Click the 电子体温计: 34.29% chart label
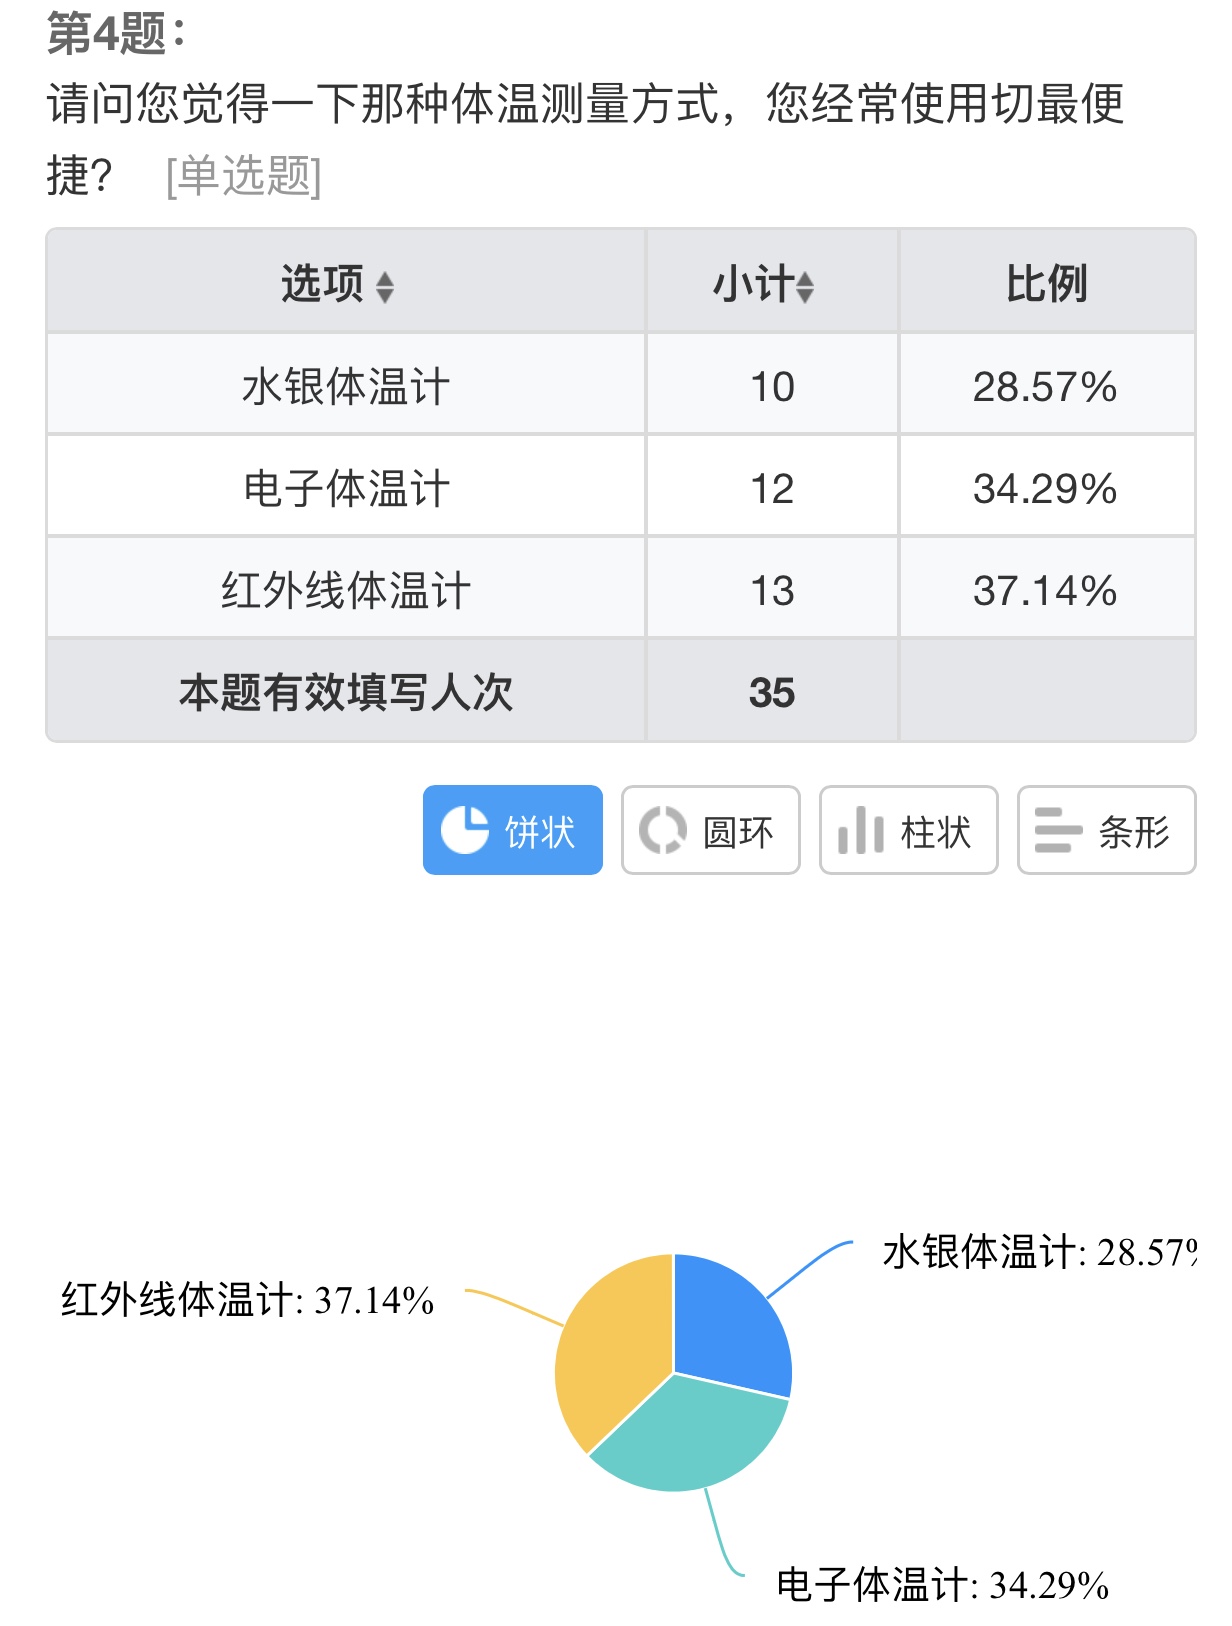 coord(942,1585)
